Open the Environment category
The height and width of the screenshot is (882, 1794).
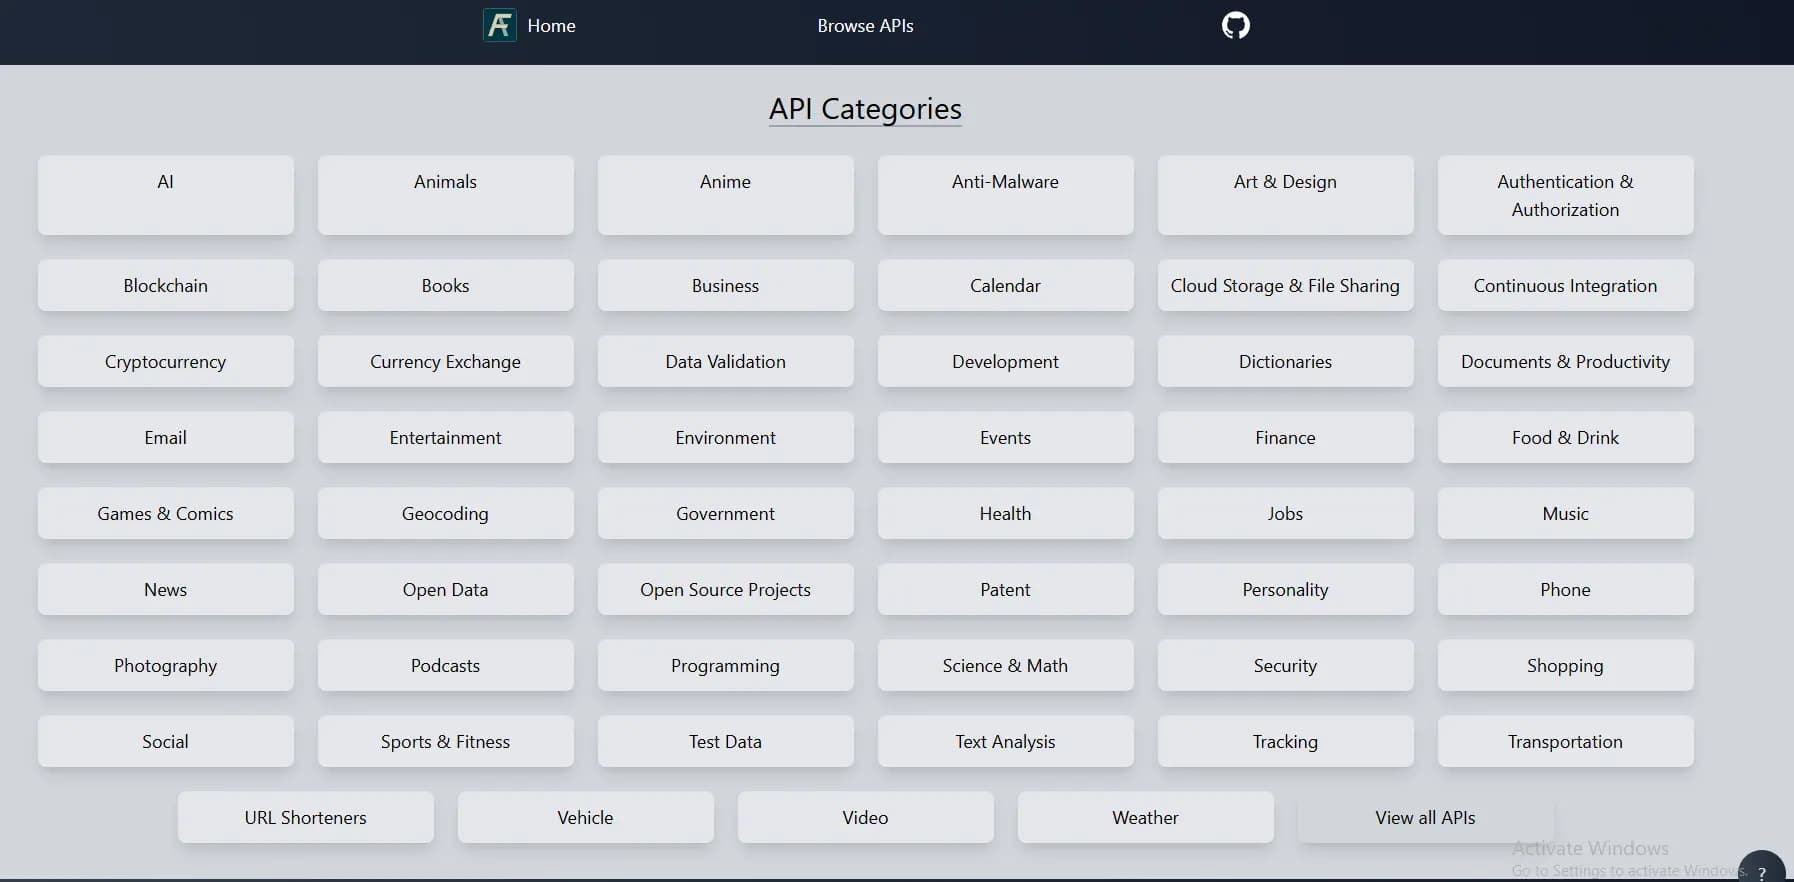726,437
